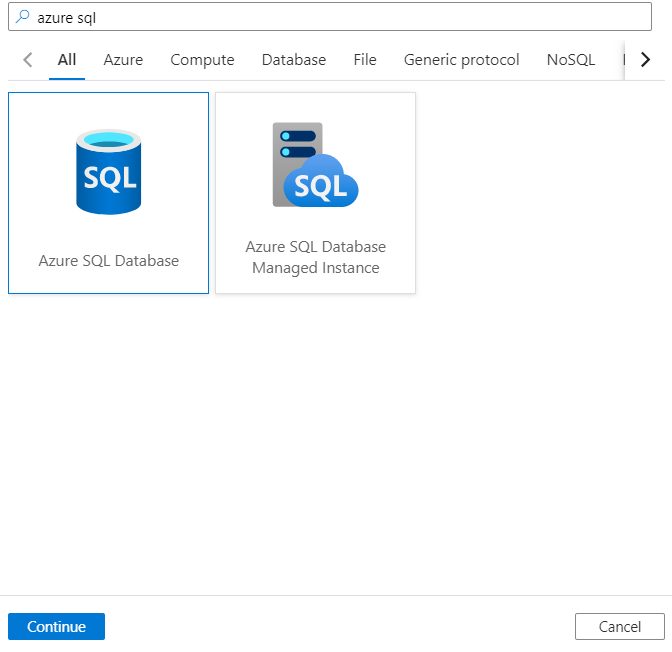The height and width of the screenshot is (652, 672).
Task: Click the left tab-scroll chevron
Action: tap(28, 60)
